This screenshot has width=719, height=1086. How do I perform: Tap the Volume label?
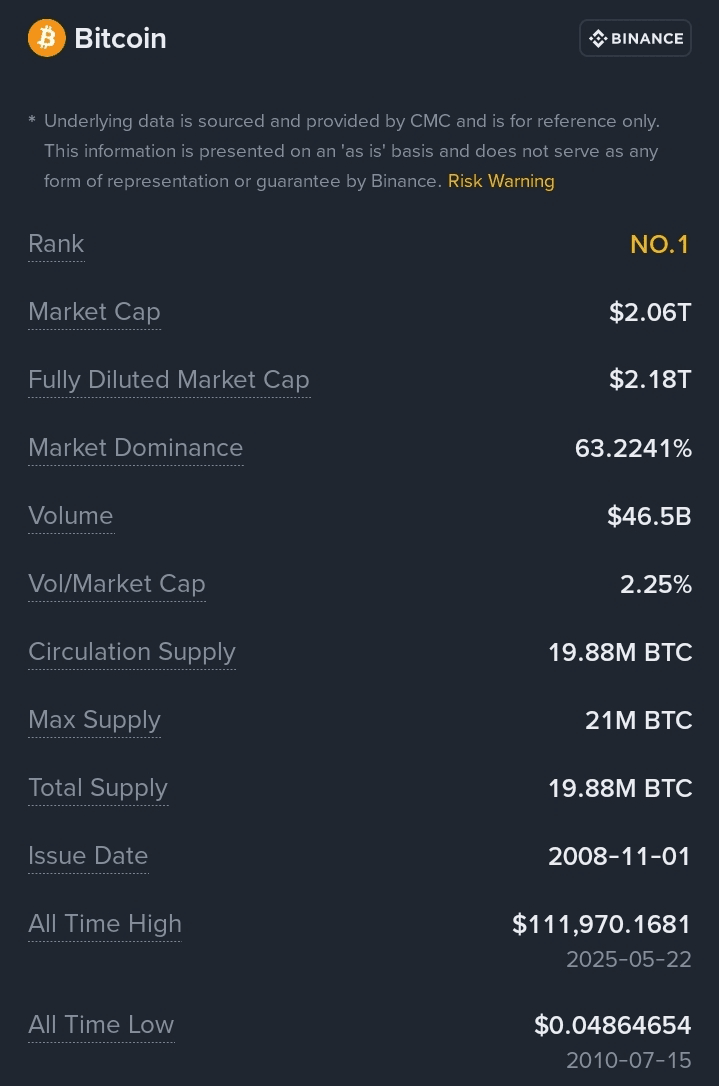tap(71, 516)
